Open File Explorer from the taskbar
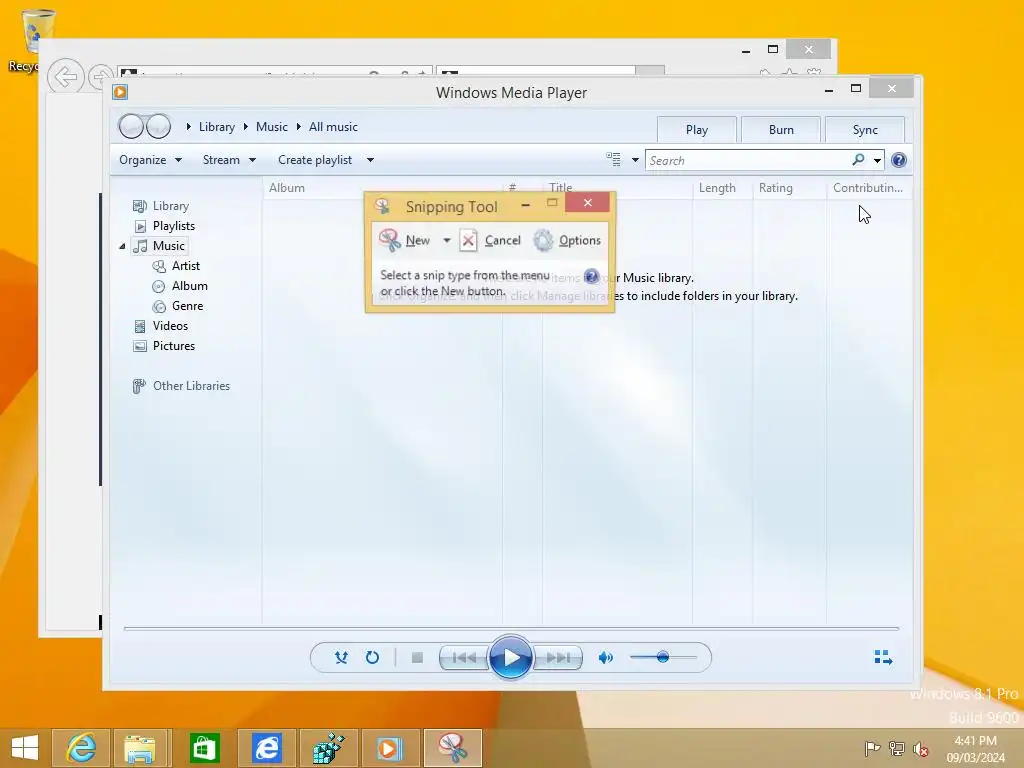1024x768 pixels. click(140, 748)
